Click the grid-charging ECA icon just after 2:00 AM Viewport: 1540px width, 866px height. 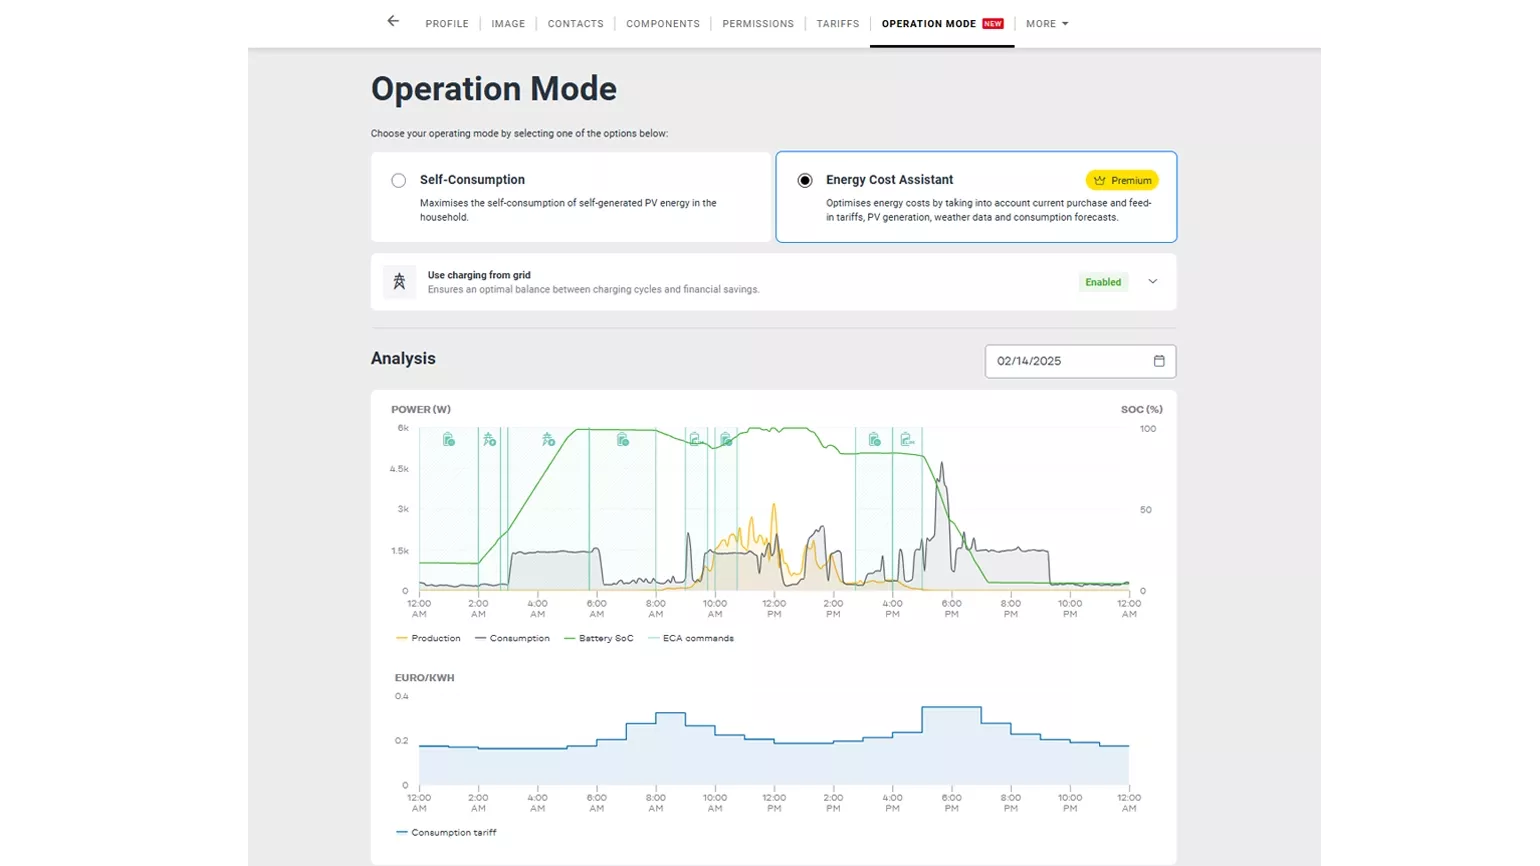489,440
